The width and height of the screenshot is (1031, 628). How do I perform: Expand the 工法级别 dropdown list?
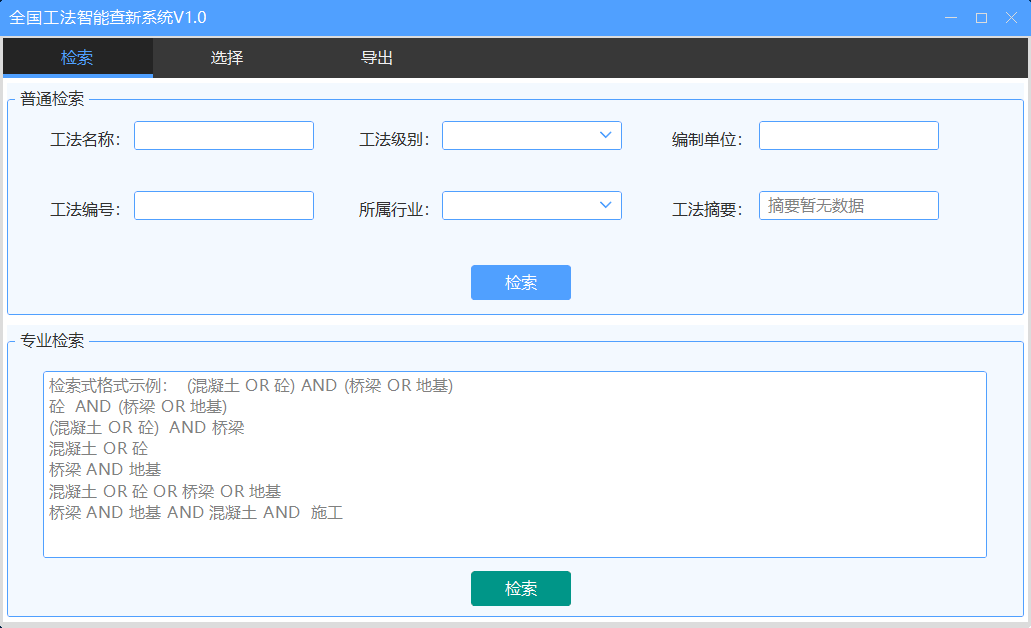coord(531,136)
